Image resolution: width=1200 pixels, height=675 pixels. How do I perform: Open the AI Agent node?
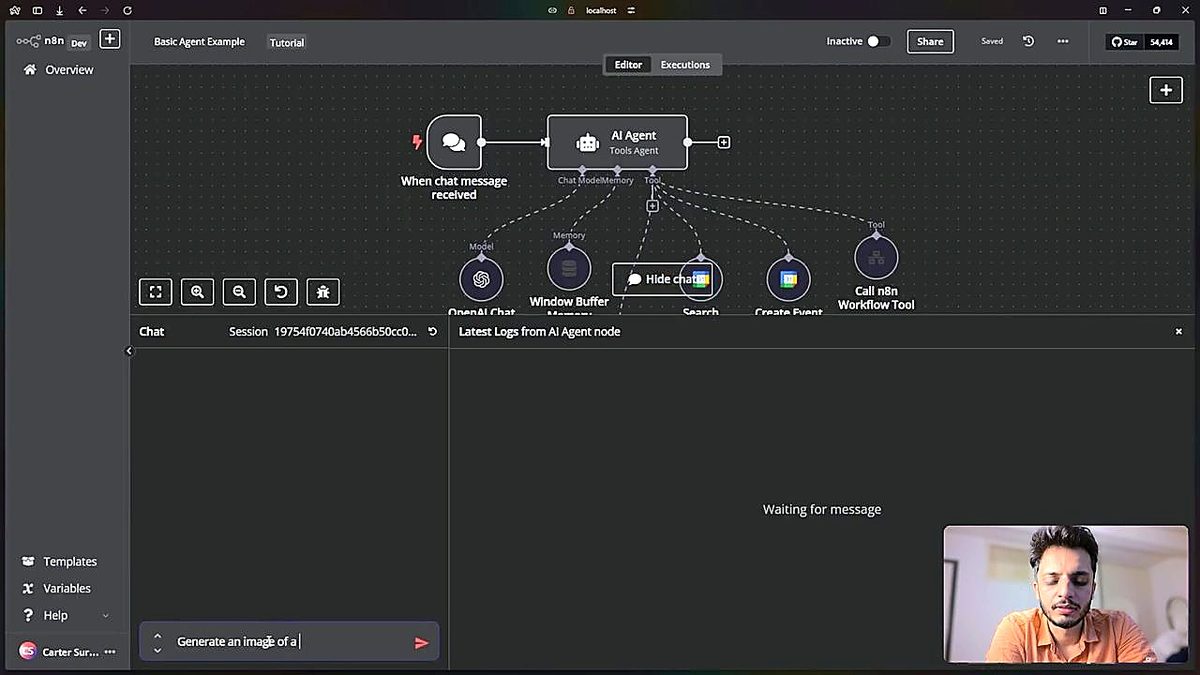617,142
